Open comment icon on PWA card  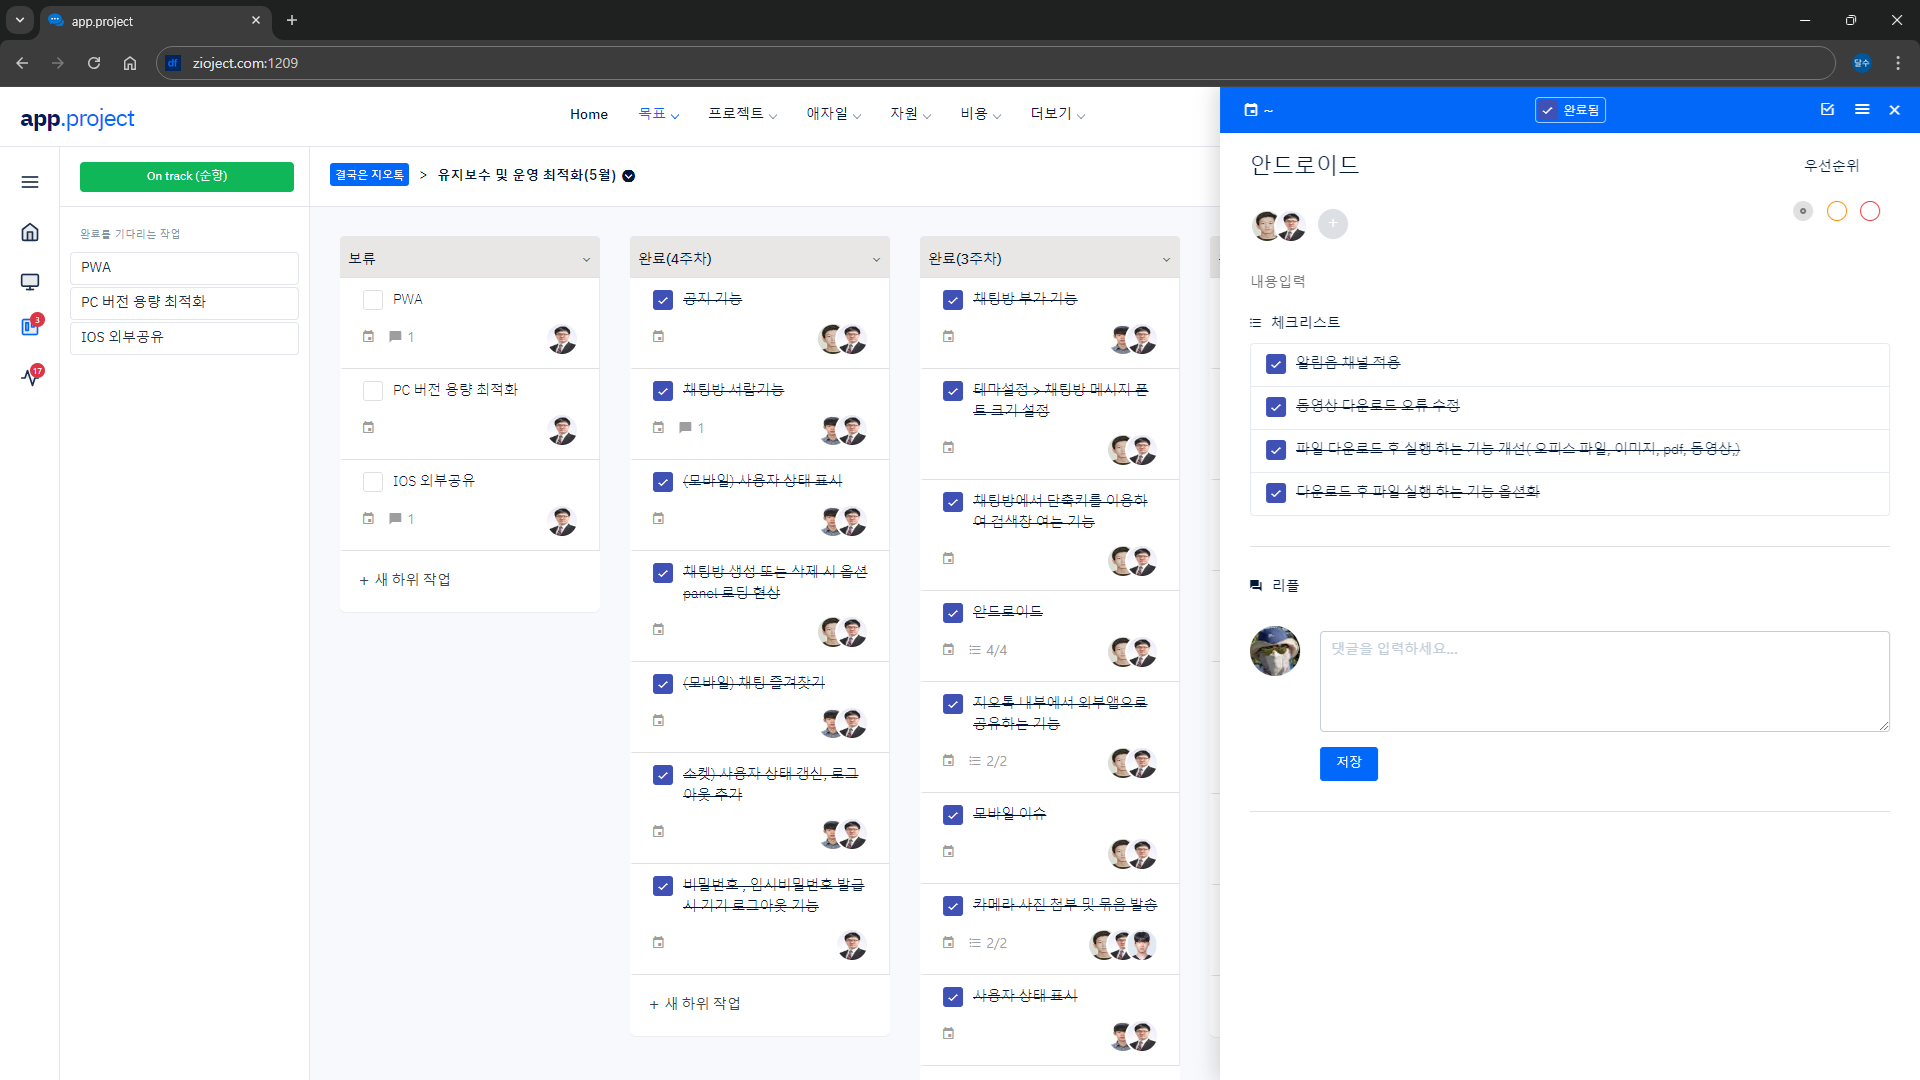395,337
